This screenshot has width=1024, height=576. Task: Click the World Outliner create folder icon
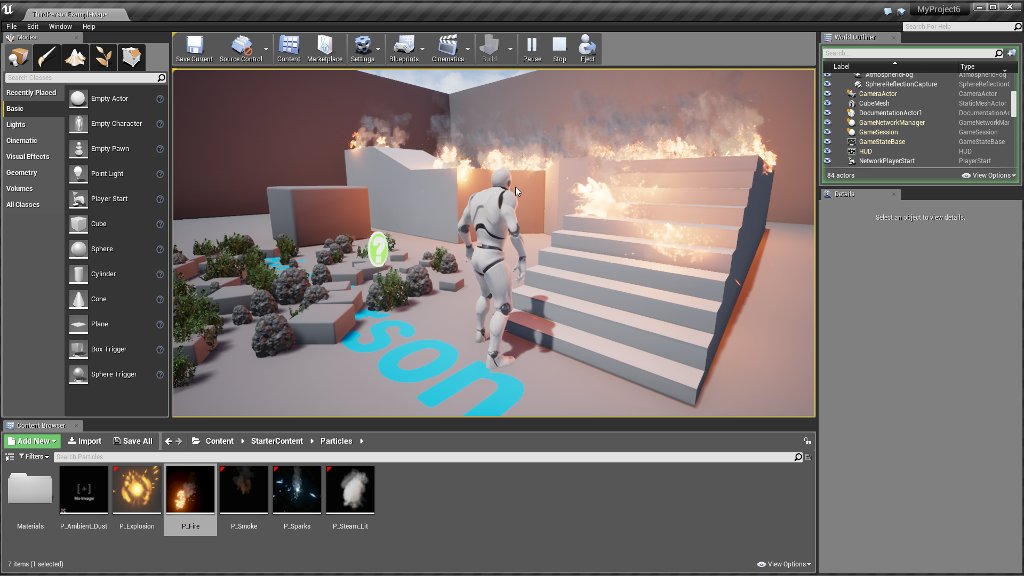click(x=1012, y=53)
